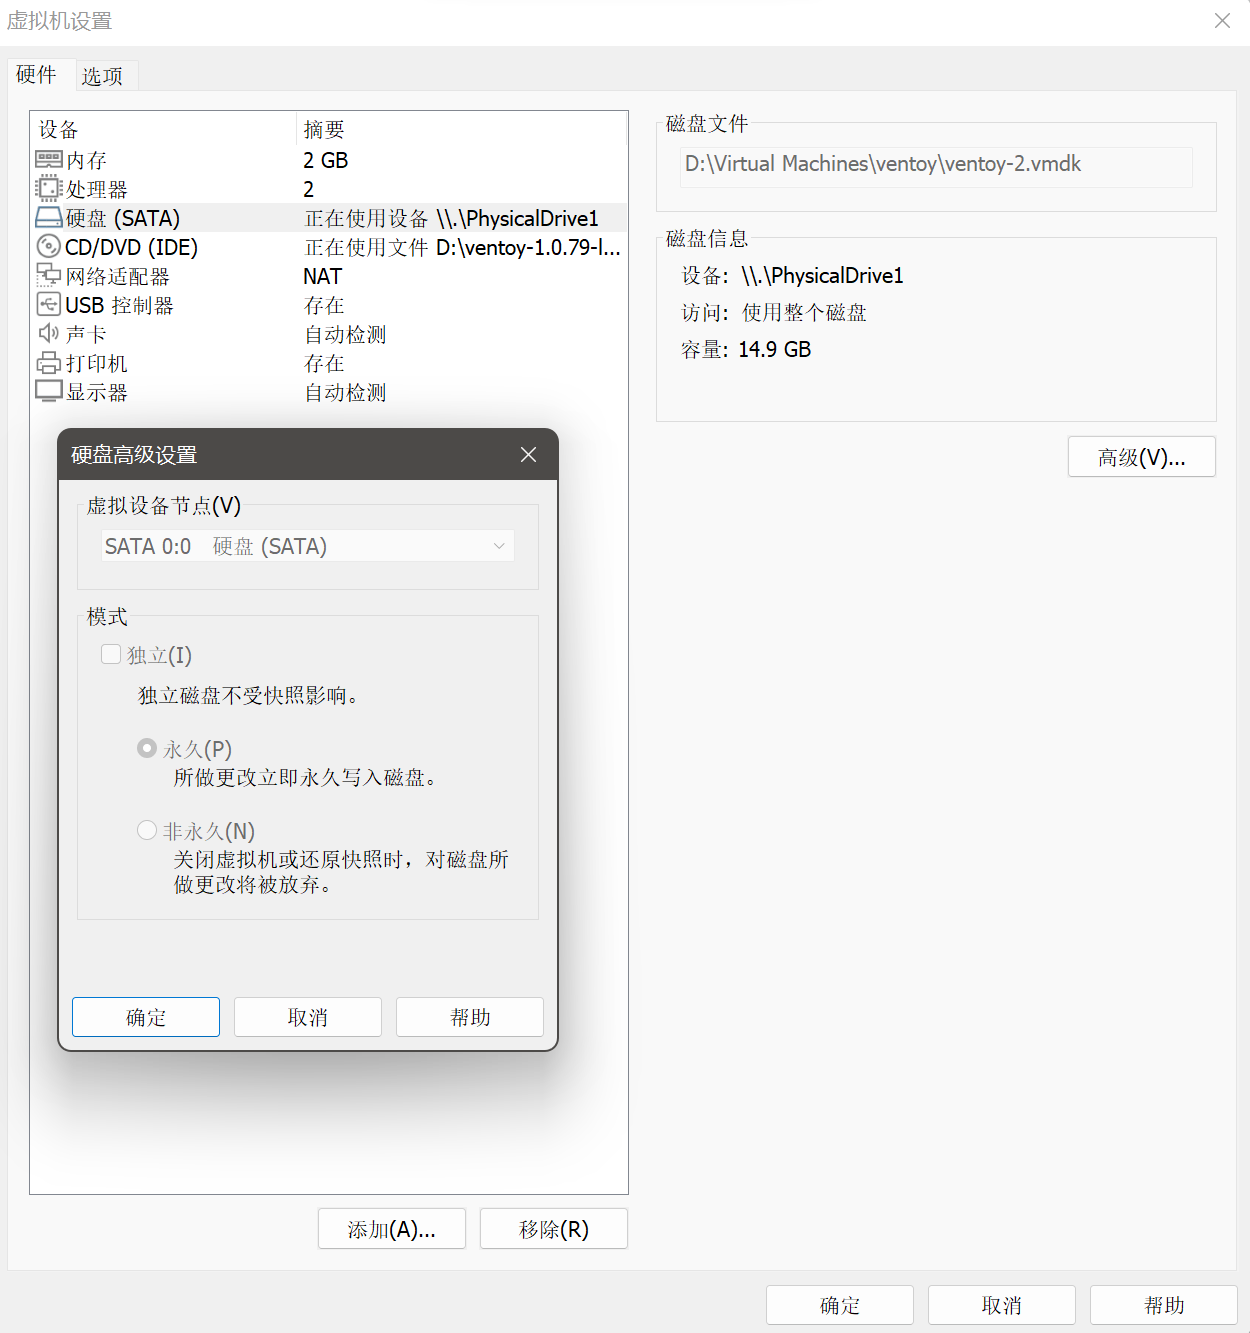Click the '自动检测' summary for 显示器
This screenshot has height=1333, width=1250.
coord(345,392)
